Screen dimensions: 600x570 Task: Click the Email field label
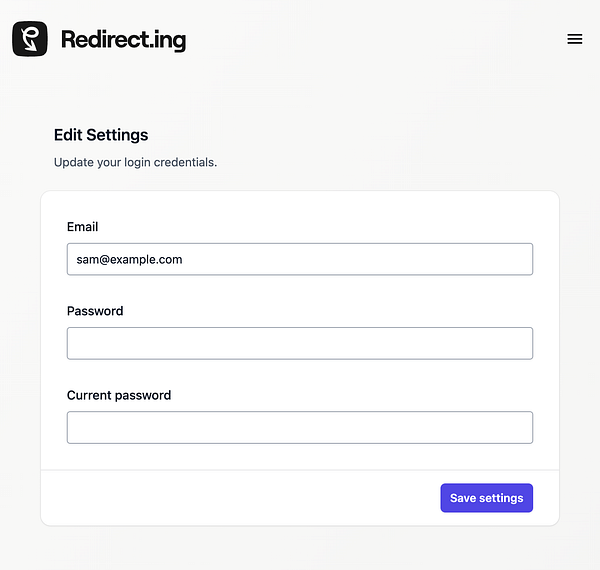(x=82, y=227)
